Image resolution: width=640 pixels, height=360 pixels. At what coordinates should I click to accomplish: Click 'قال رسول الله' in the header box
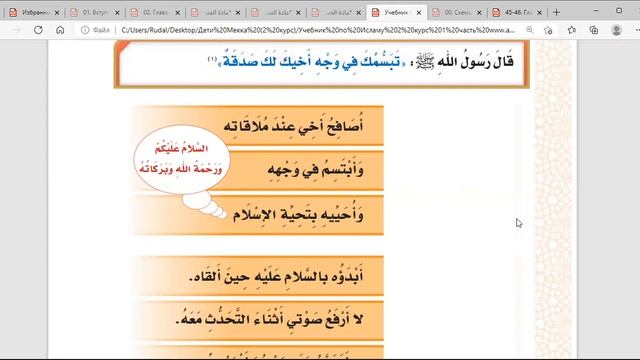[477, 62]
